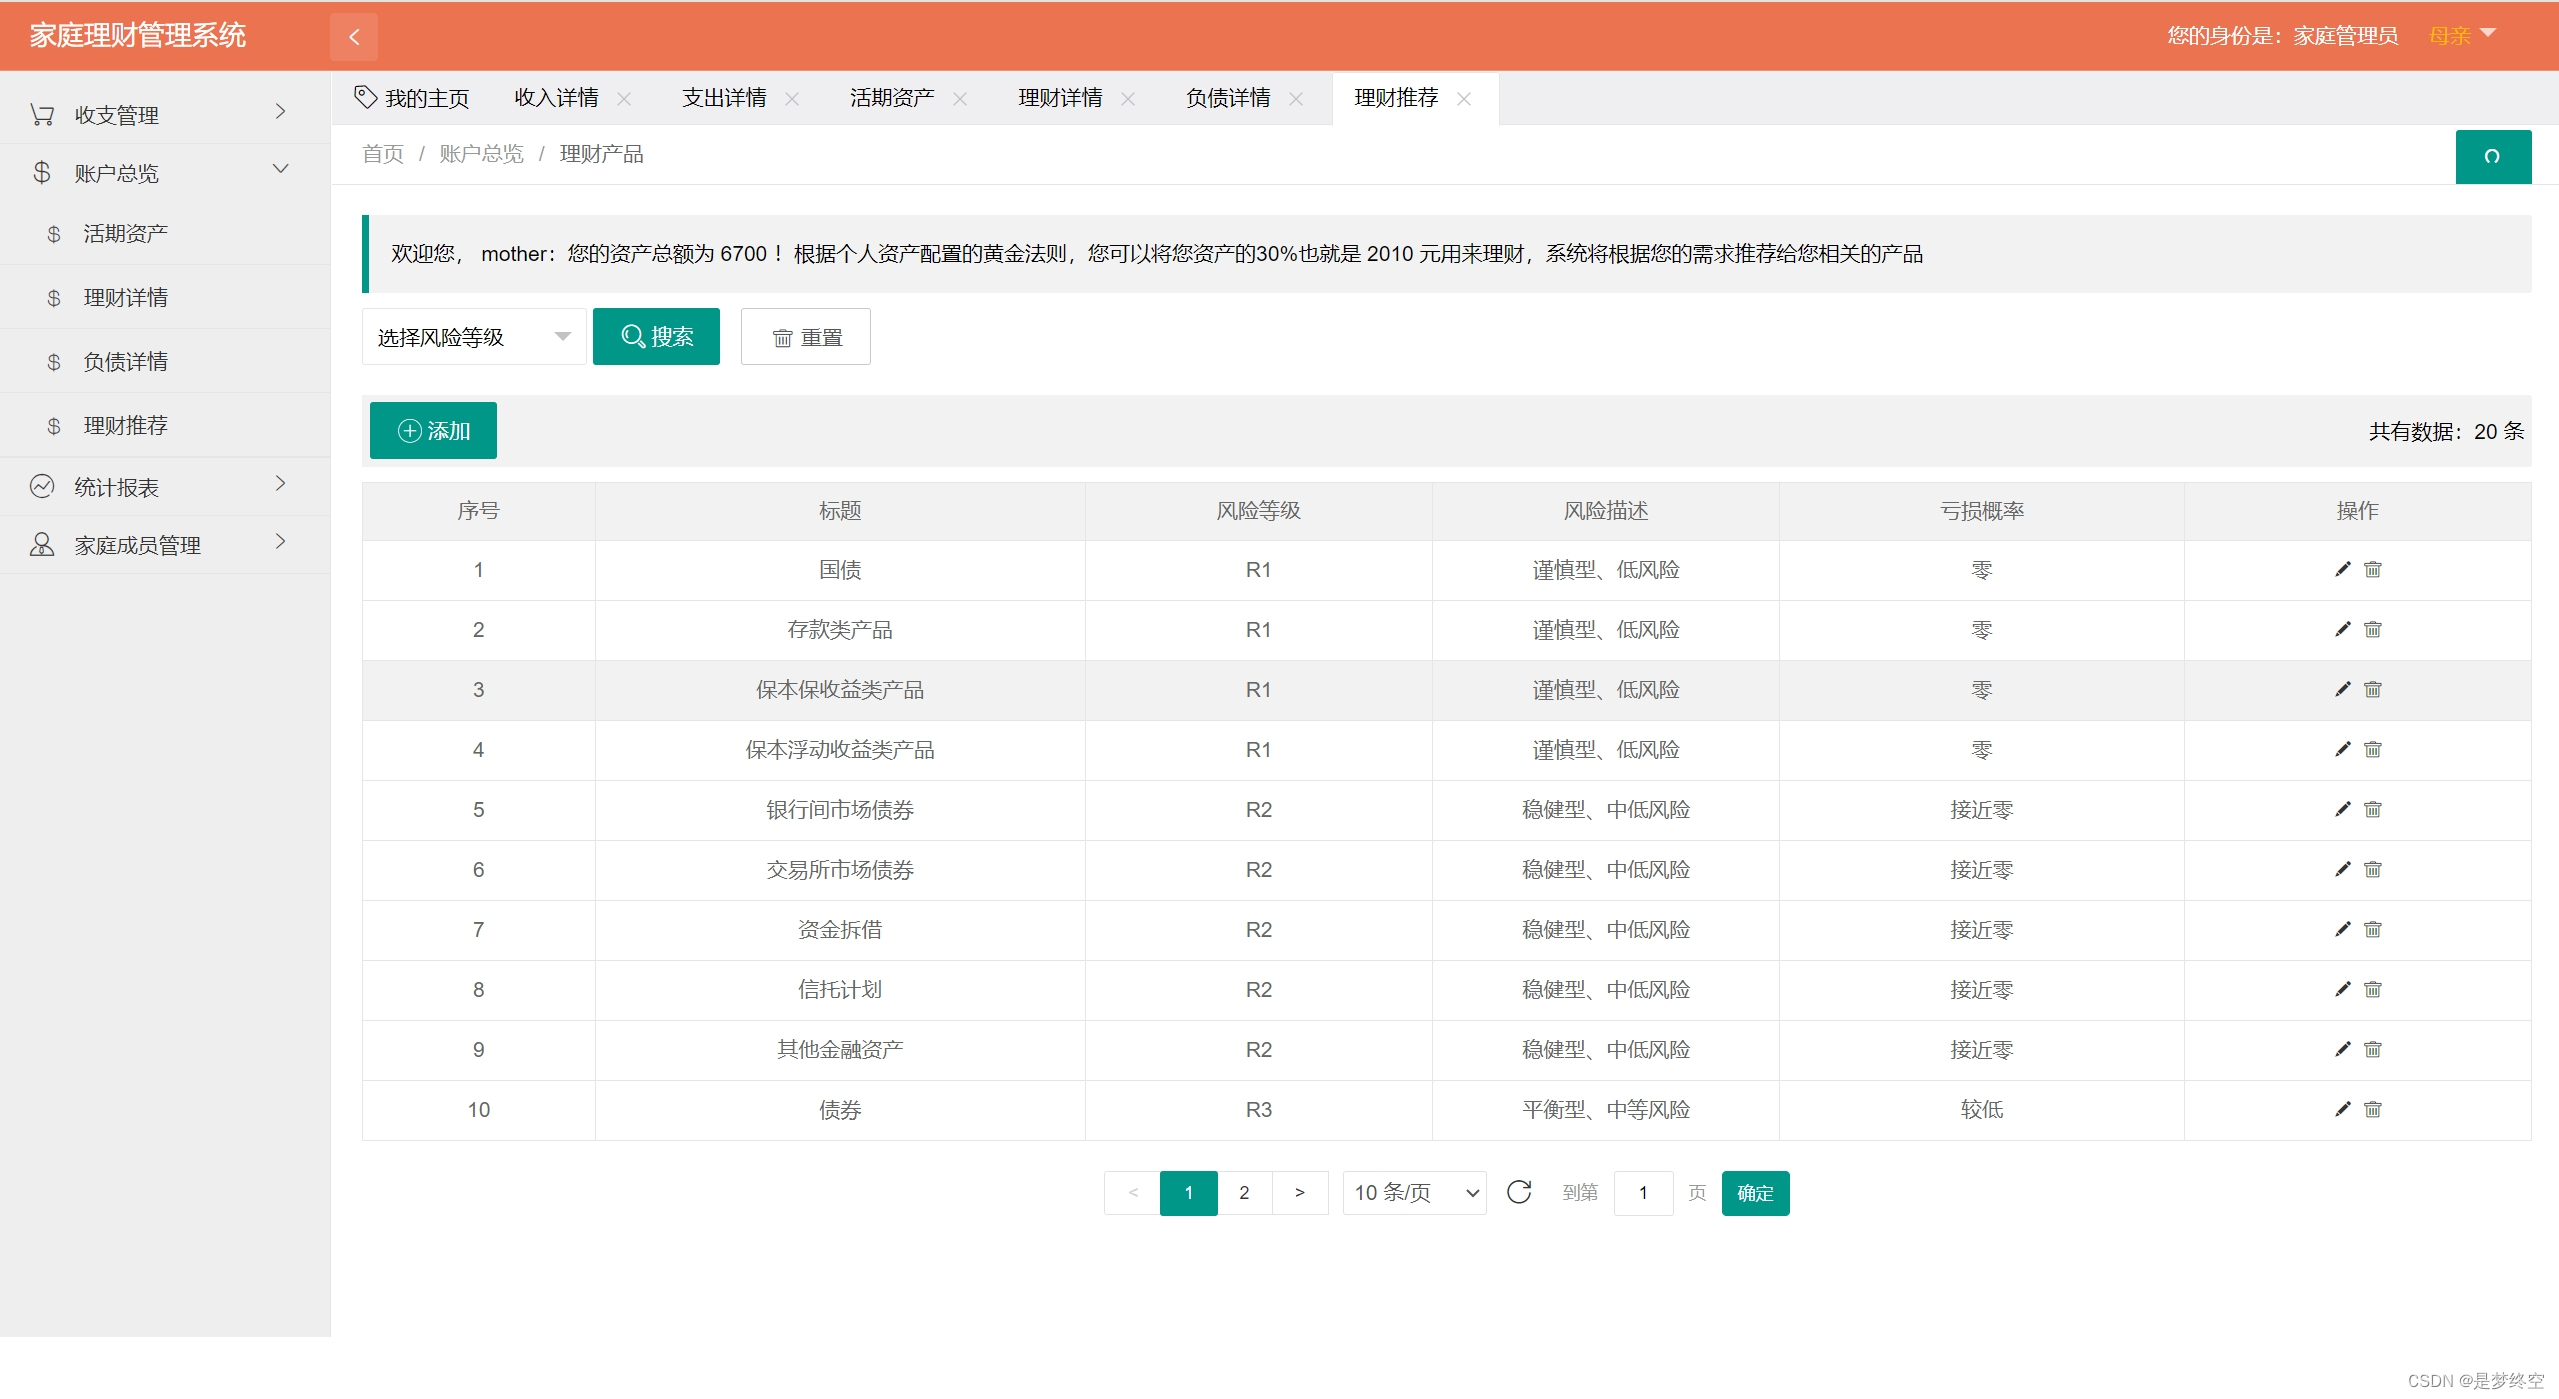Click the refresh icon in pagination bar
This screenshot has width=2559, height=1399.
1518,1192
